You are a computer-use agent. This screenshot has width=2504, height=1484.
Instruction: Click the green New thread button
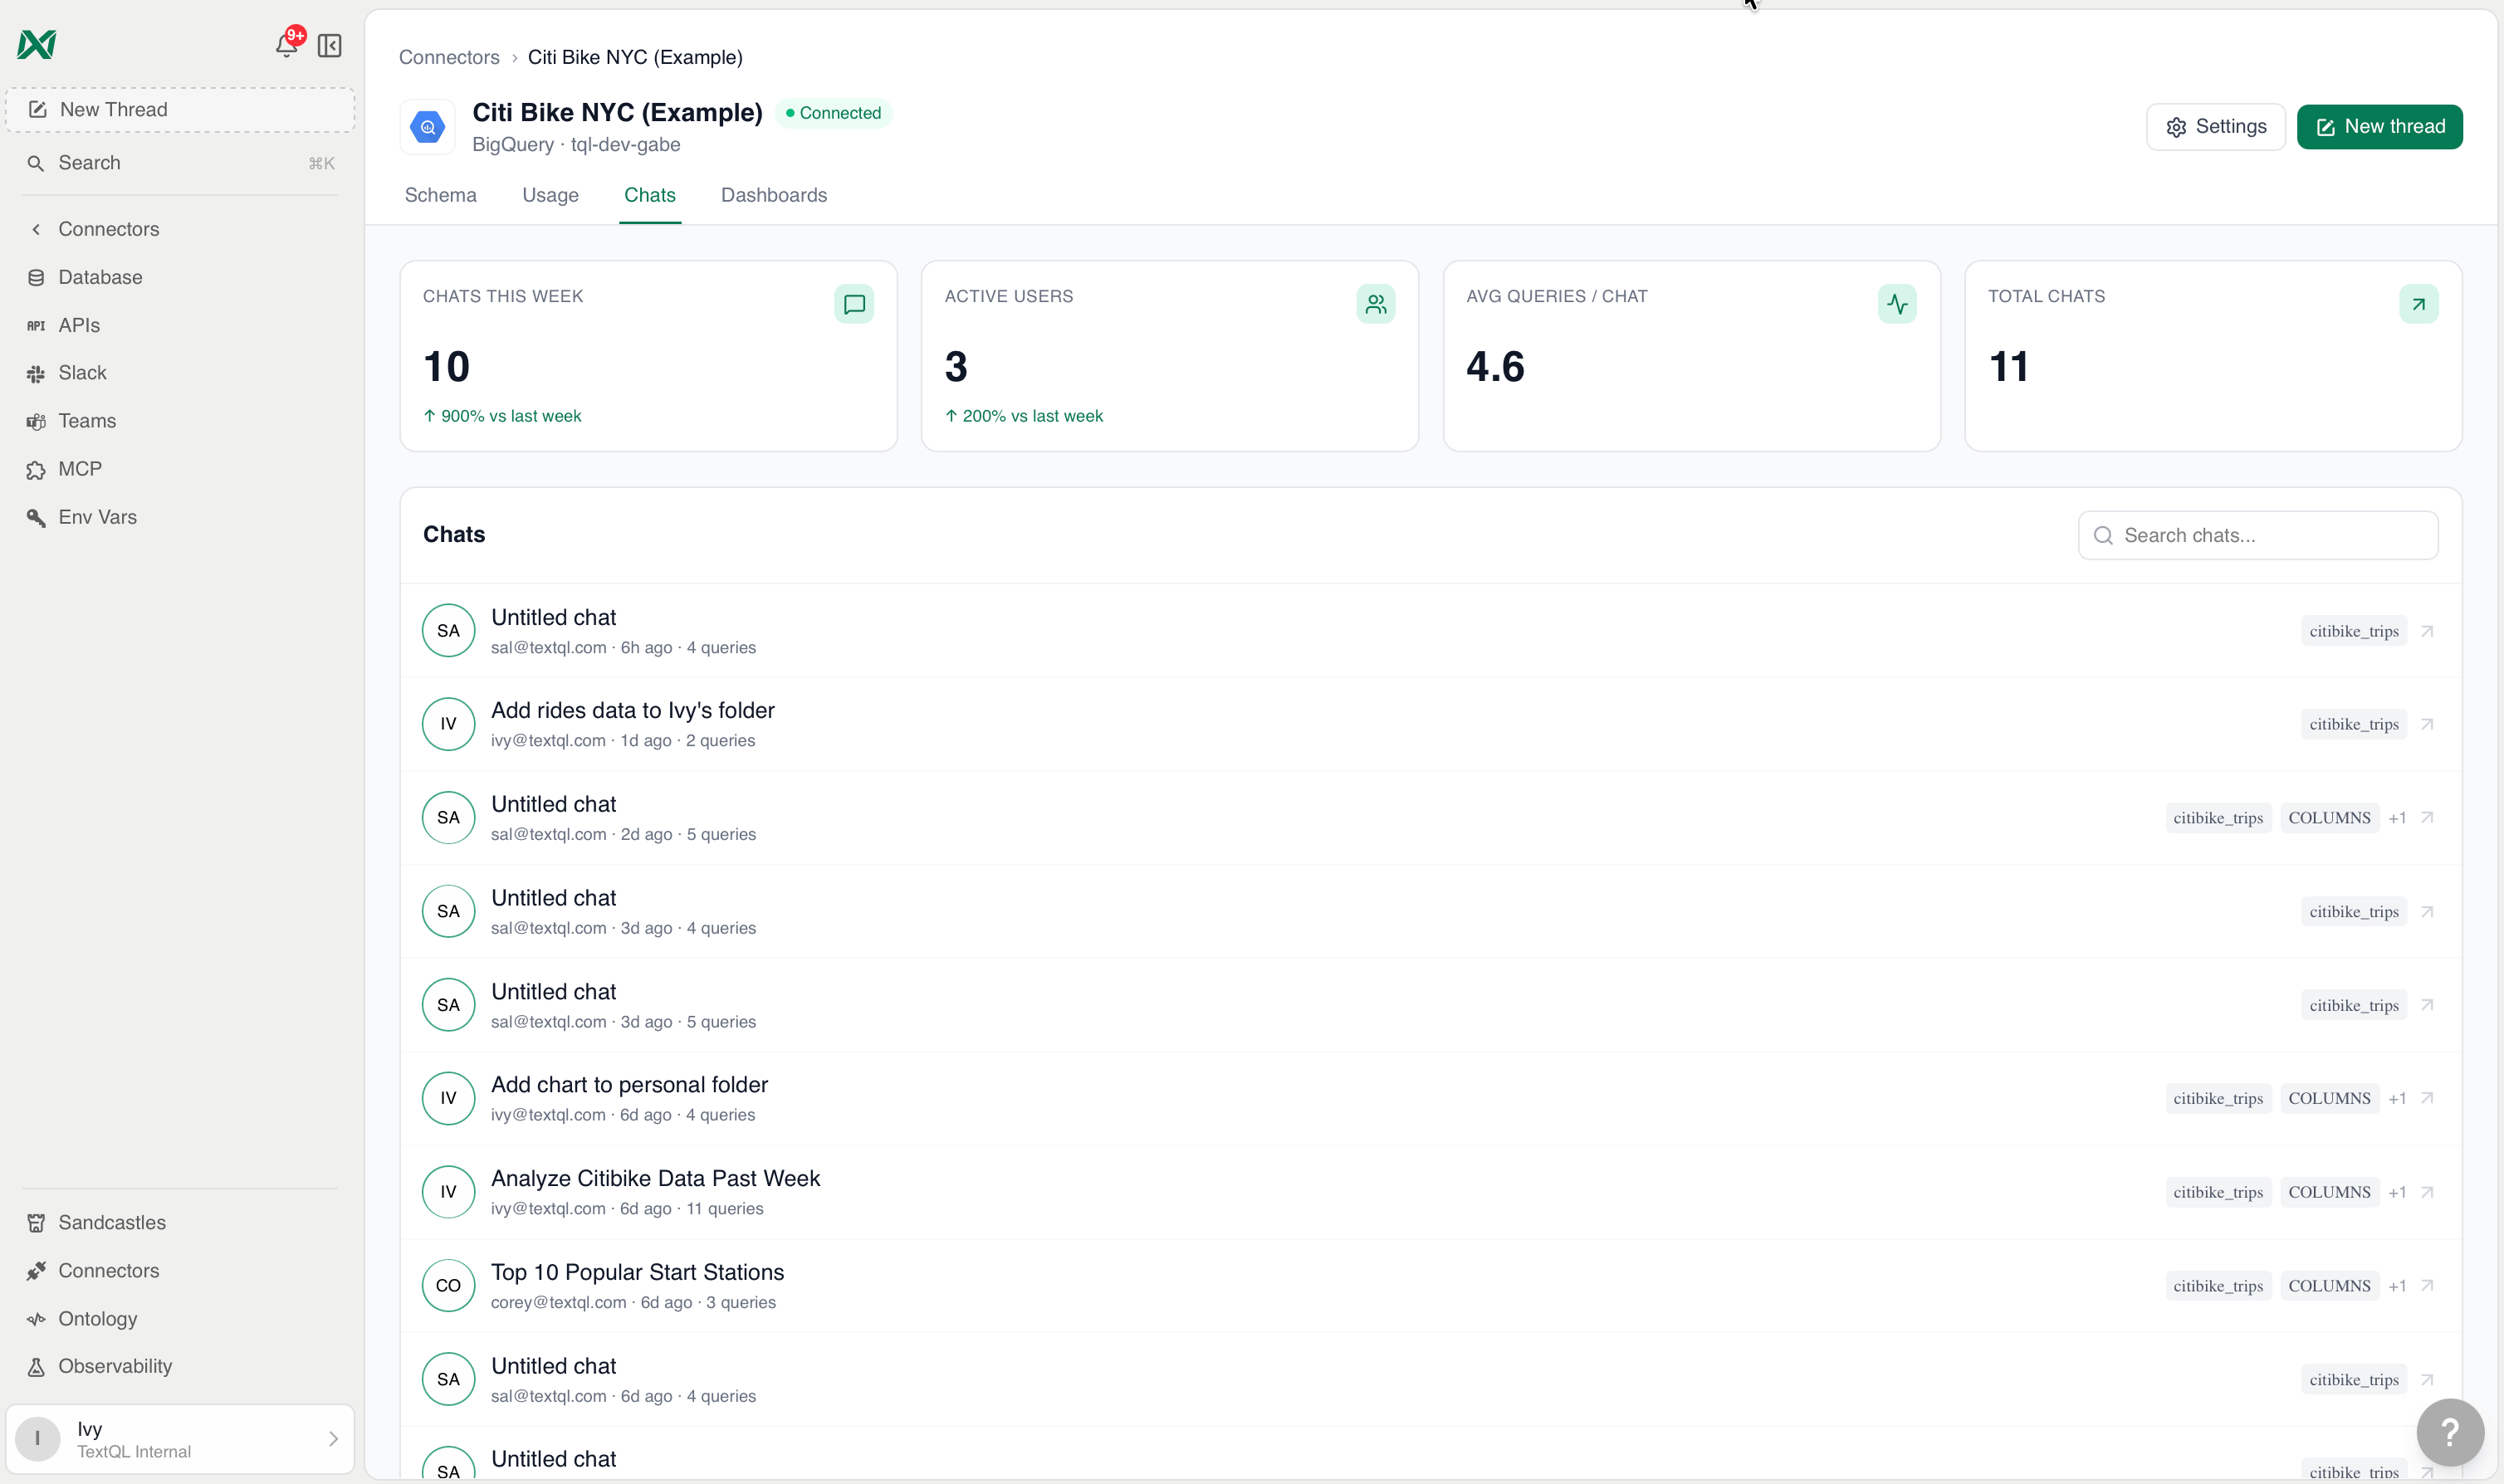tap(2379, 127)
